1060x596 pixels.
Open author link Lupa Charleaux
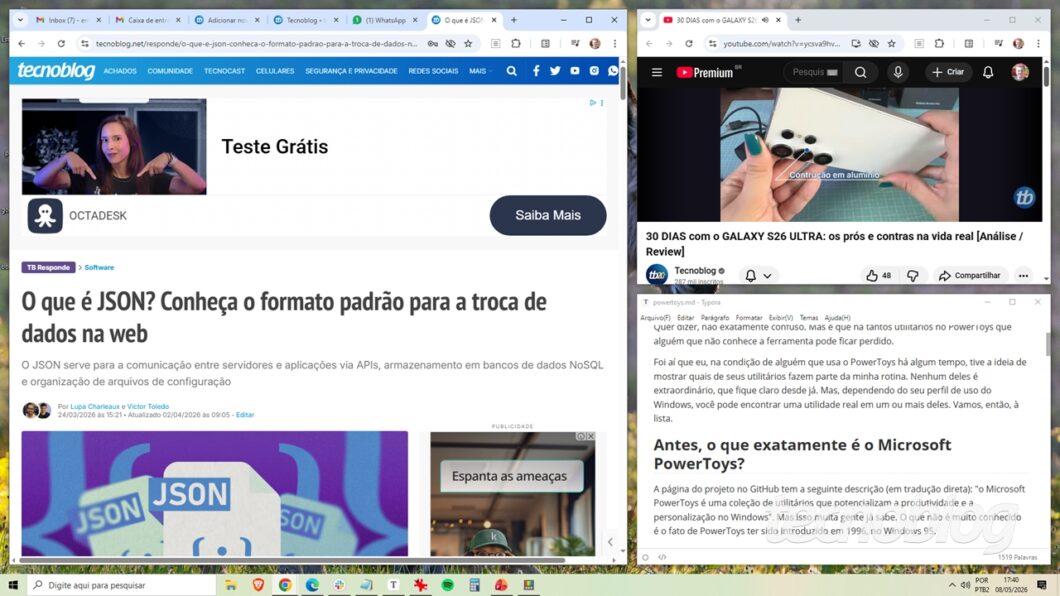click(x=95, y=406)
